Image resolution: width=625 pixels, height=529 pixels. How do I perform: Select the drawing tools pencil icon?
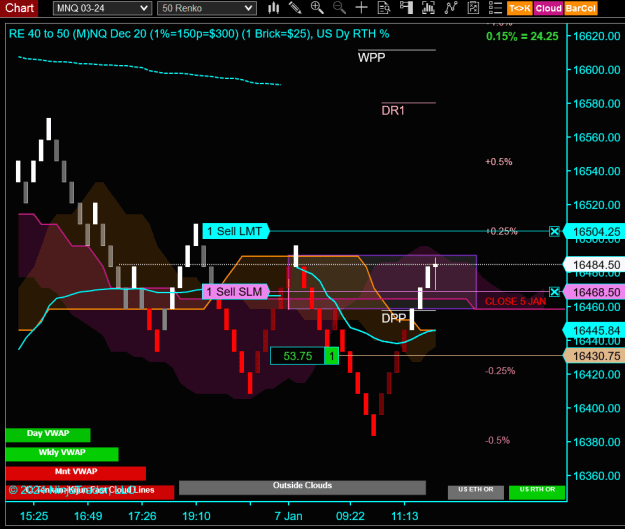click(x=295, y=8)
